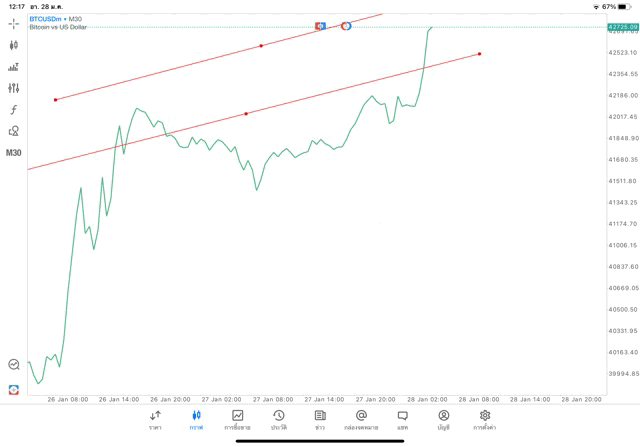Viewport: 640px width, 447px height.
Task: Select the lower red trendline midpoint handle
Action: pos(246,114)
